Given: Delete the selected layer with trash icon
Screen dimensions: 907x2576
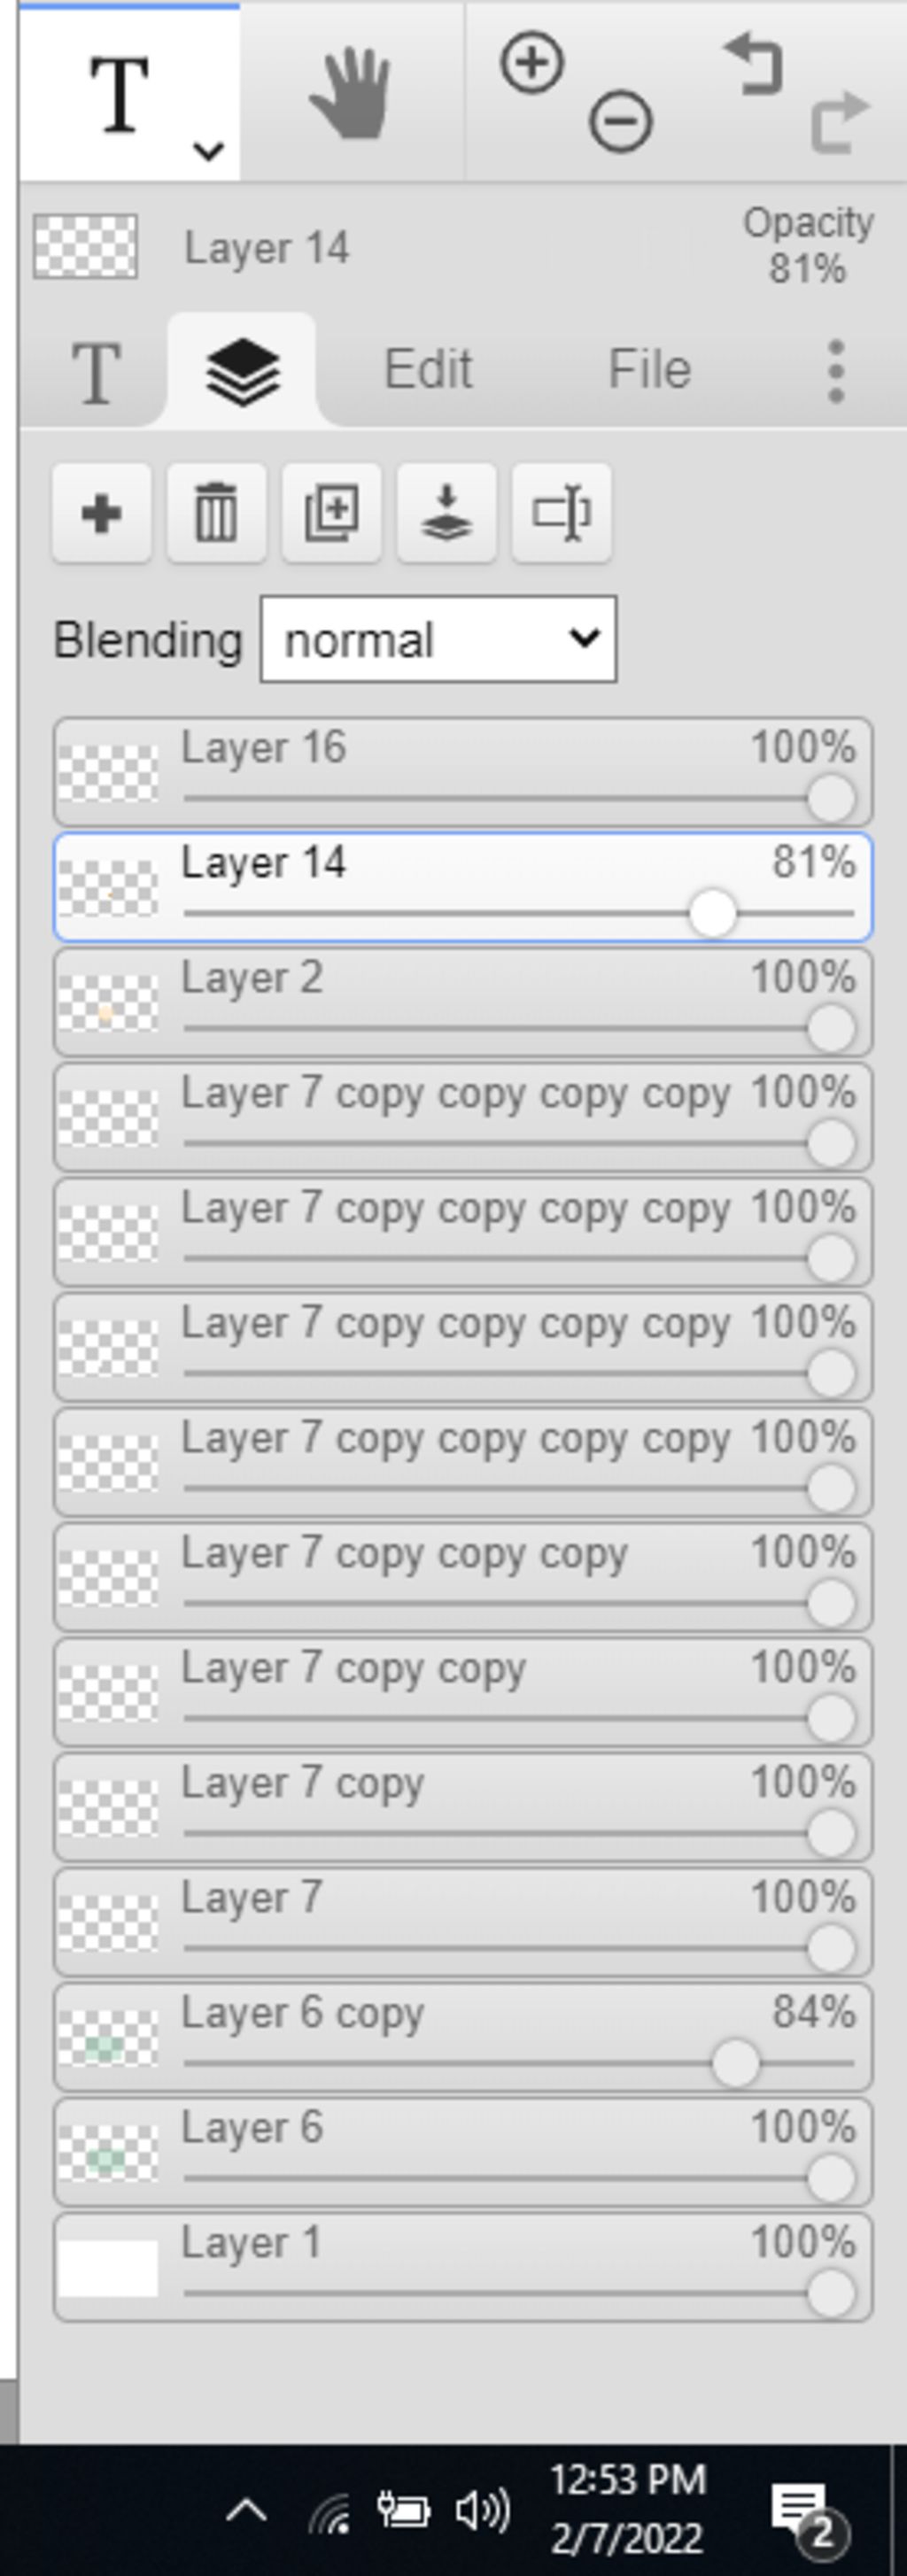Looking at the screenshot, I should 216,513.
